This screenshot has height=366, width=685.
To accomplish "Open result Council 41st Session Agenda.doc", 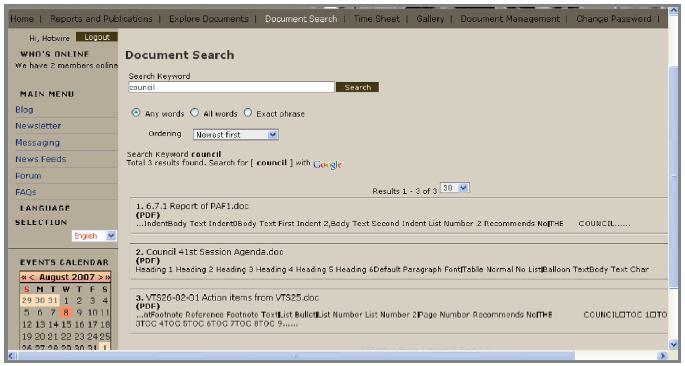I will [214, 252].
